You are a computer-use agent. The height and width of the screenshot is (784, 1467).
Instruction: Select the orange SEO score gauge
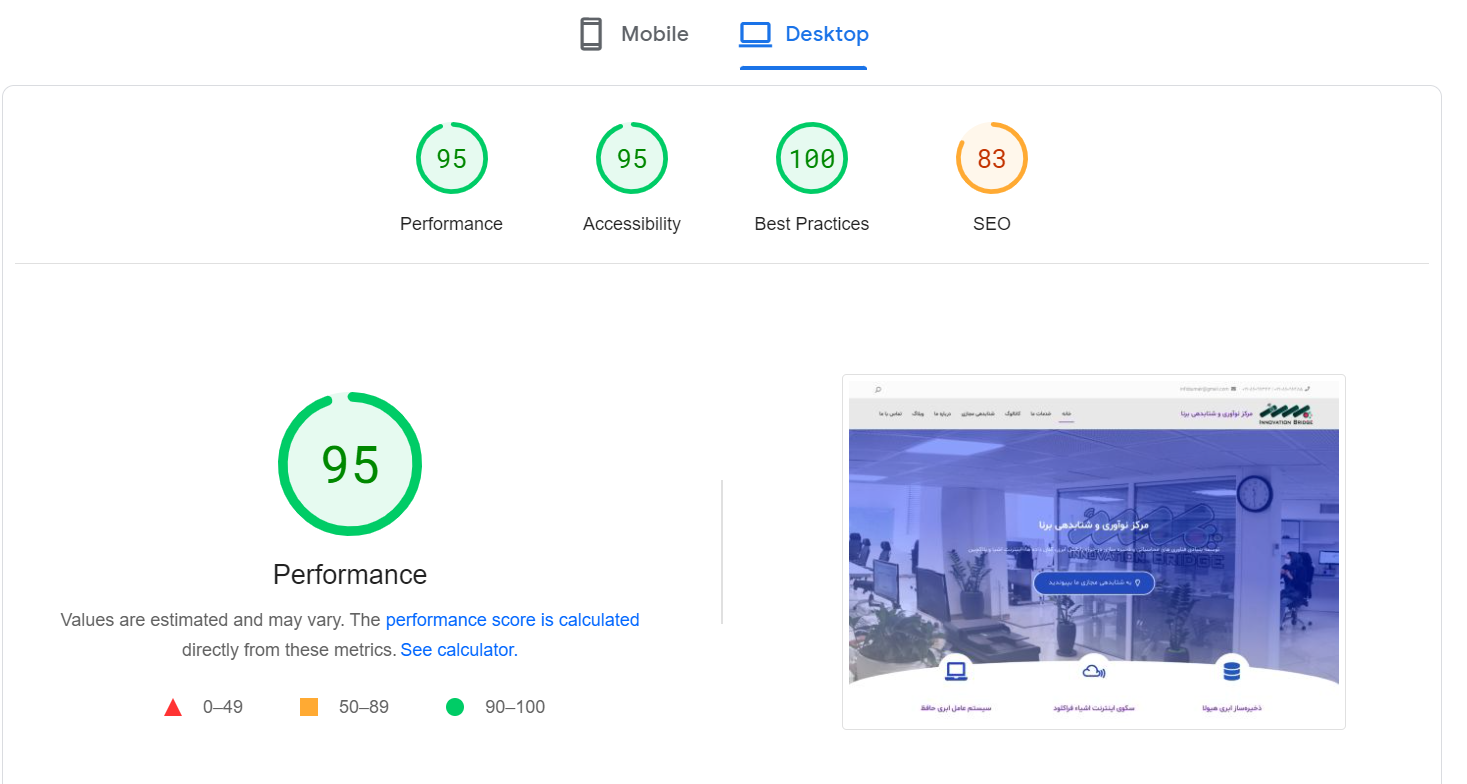pyautogui.click(x=991, y=158)
